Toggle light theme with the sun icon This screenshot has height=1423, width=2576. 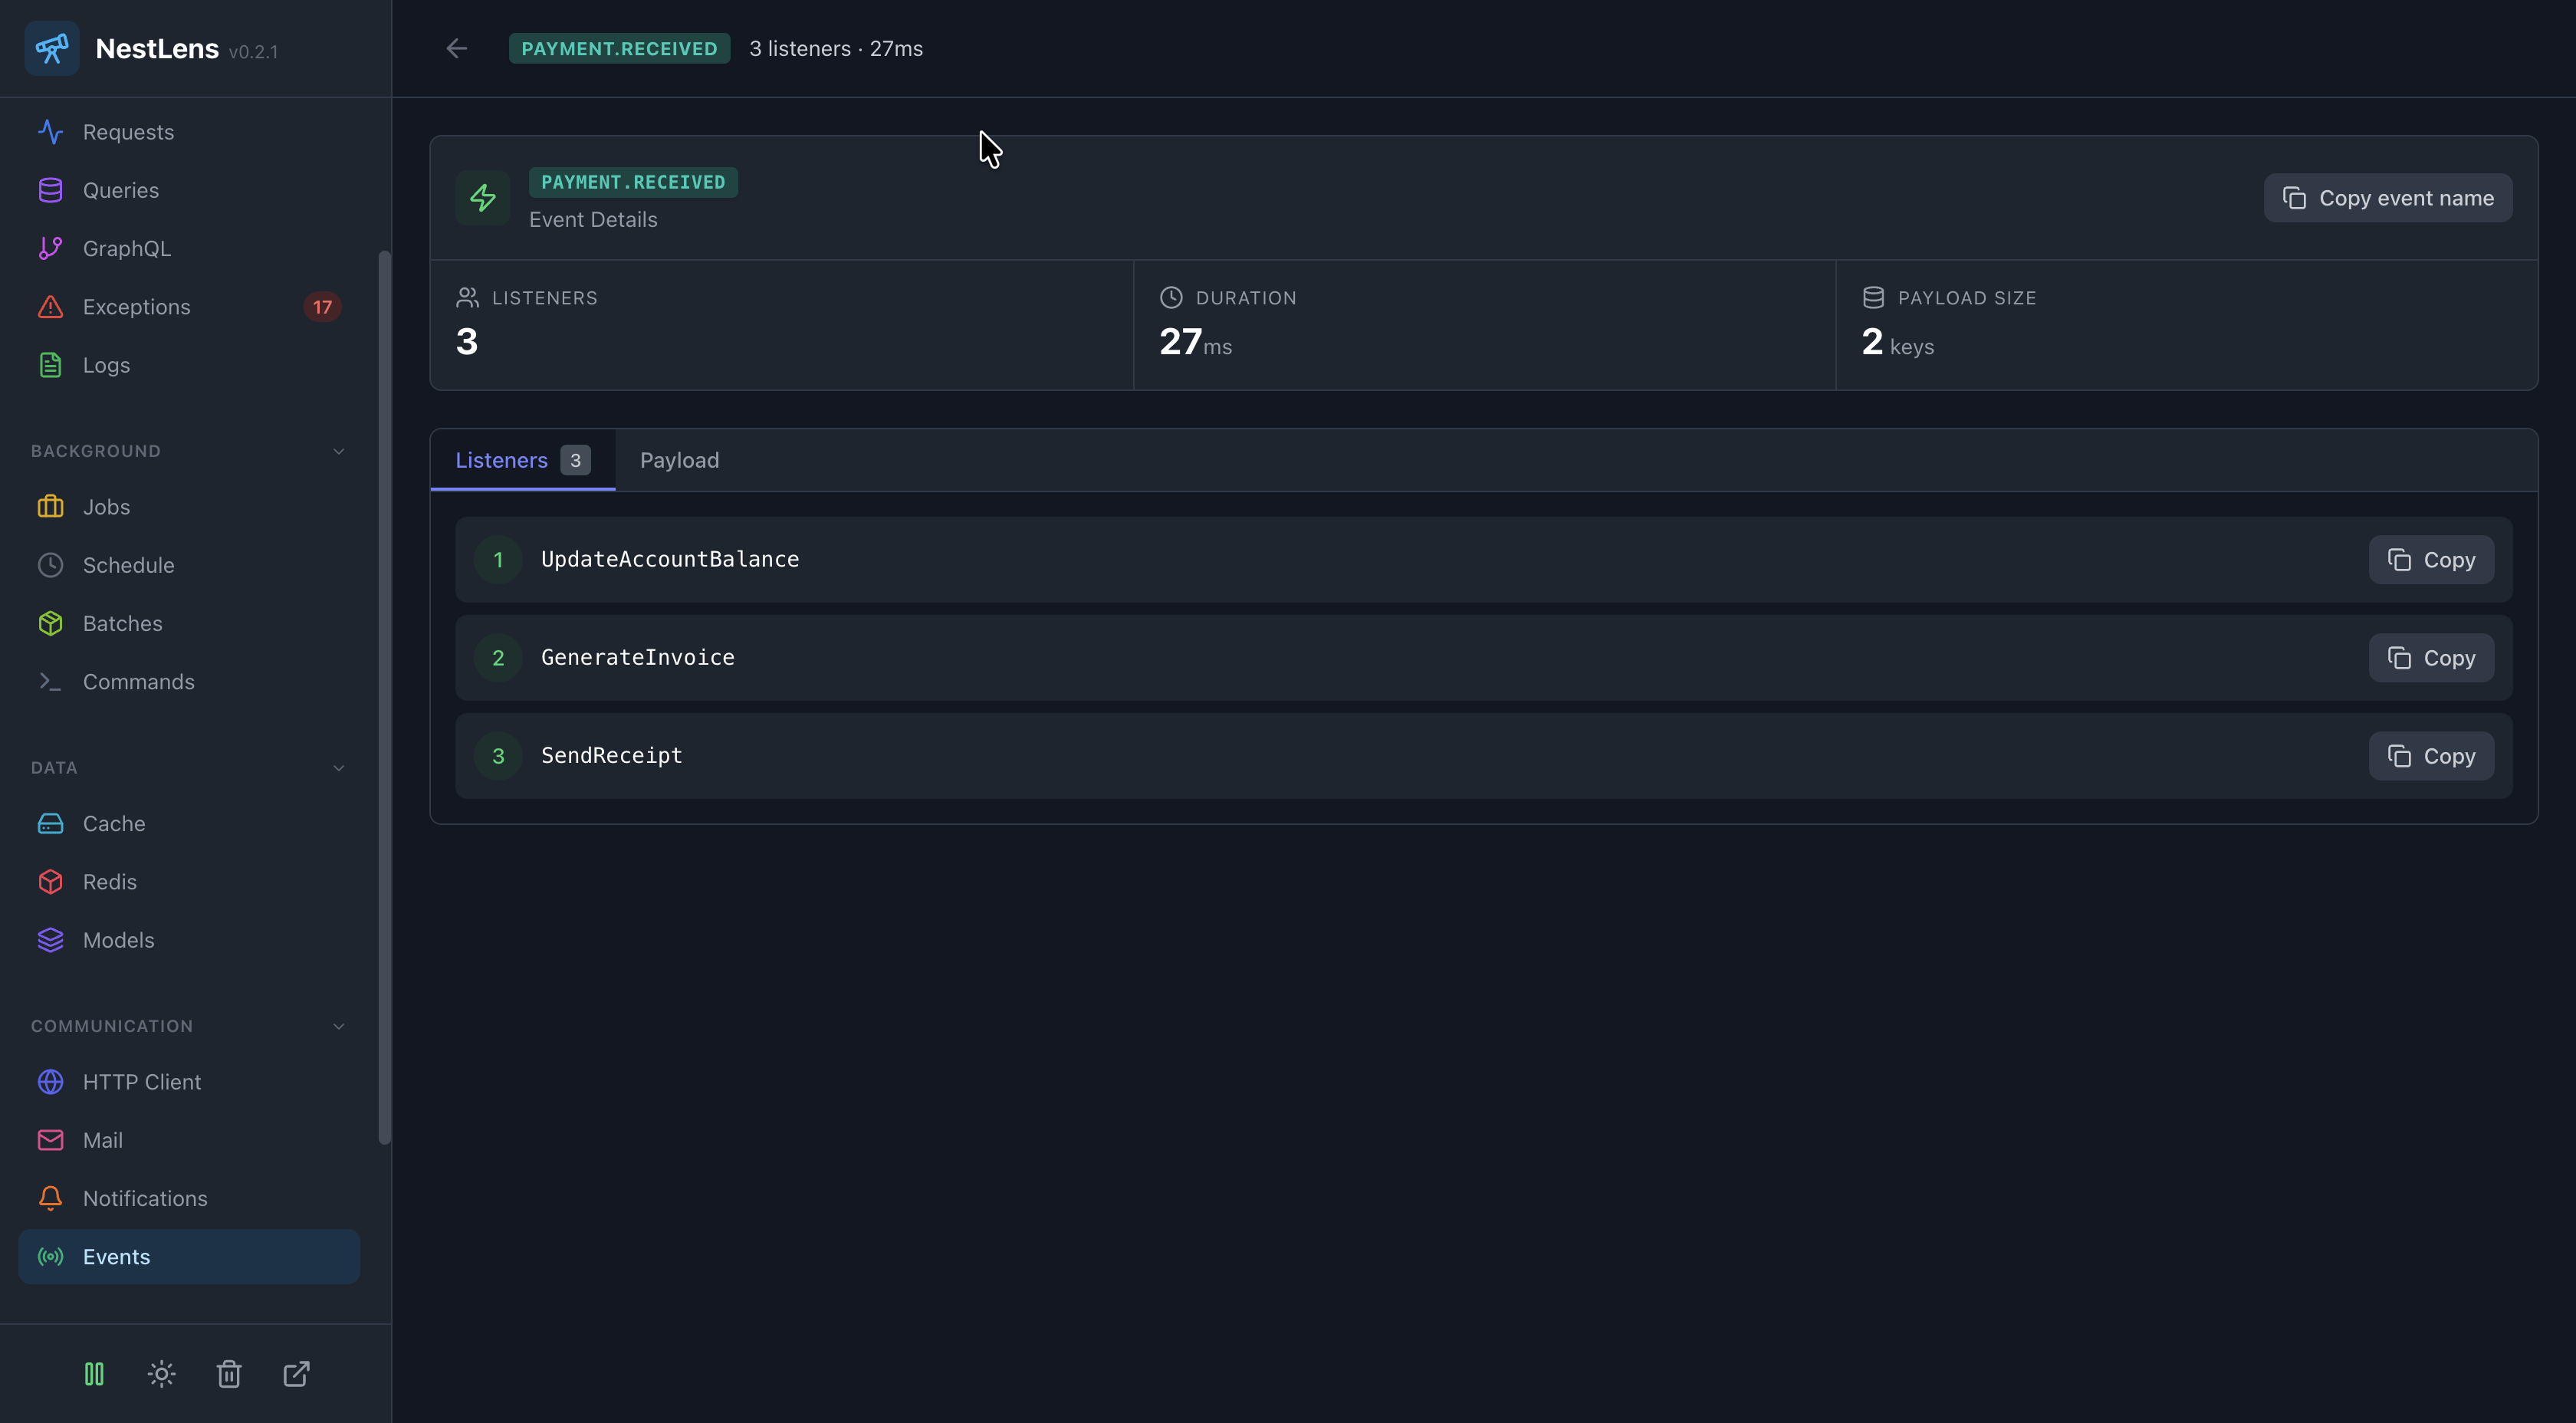click(161, 1374)
